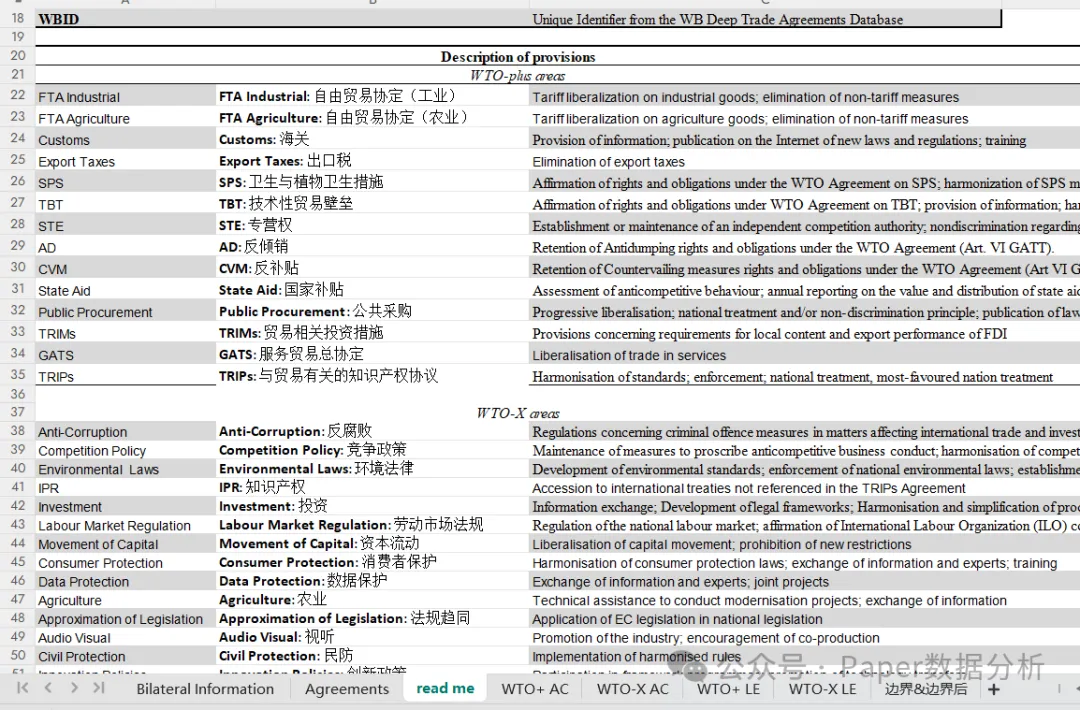Click 'Liberalisation of trade in services' cell
Viewport: 1080px width, 710px height.
804,355
